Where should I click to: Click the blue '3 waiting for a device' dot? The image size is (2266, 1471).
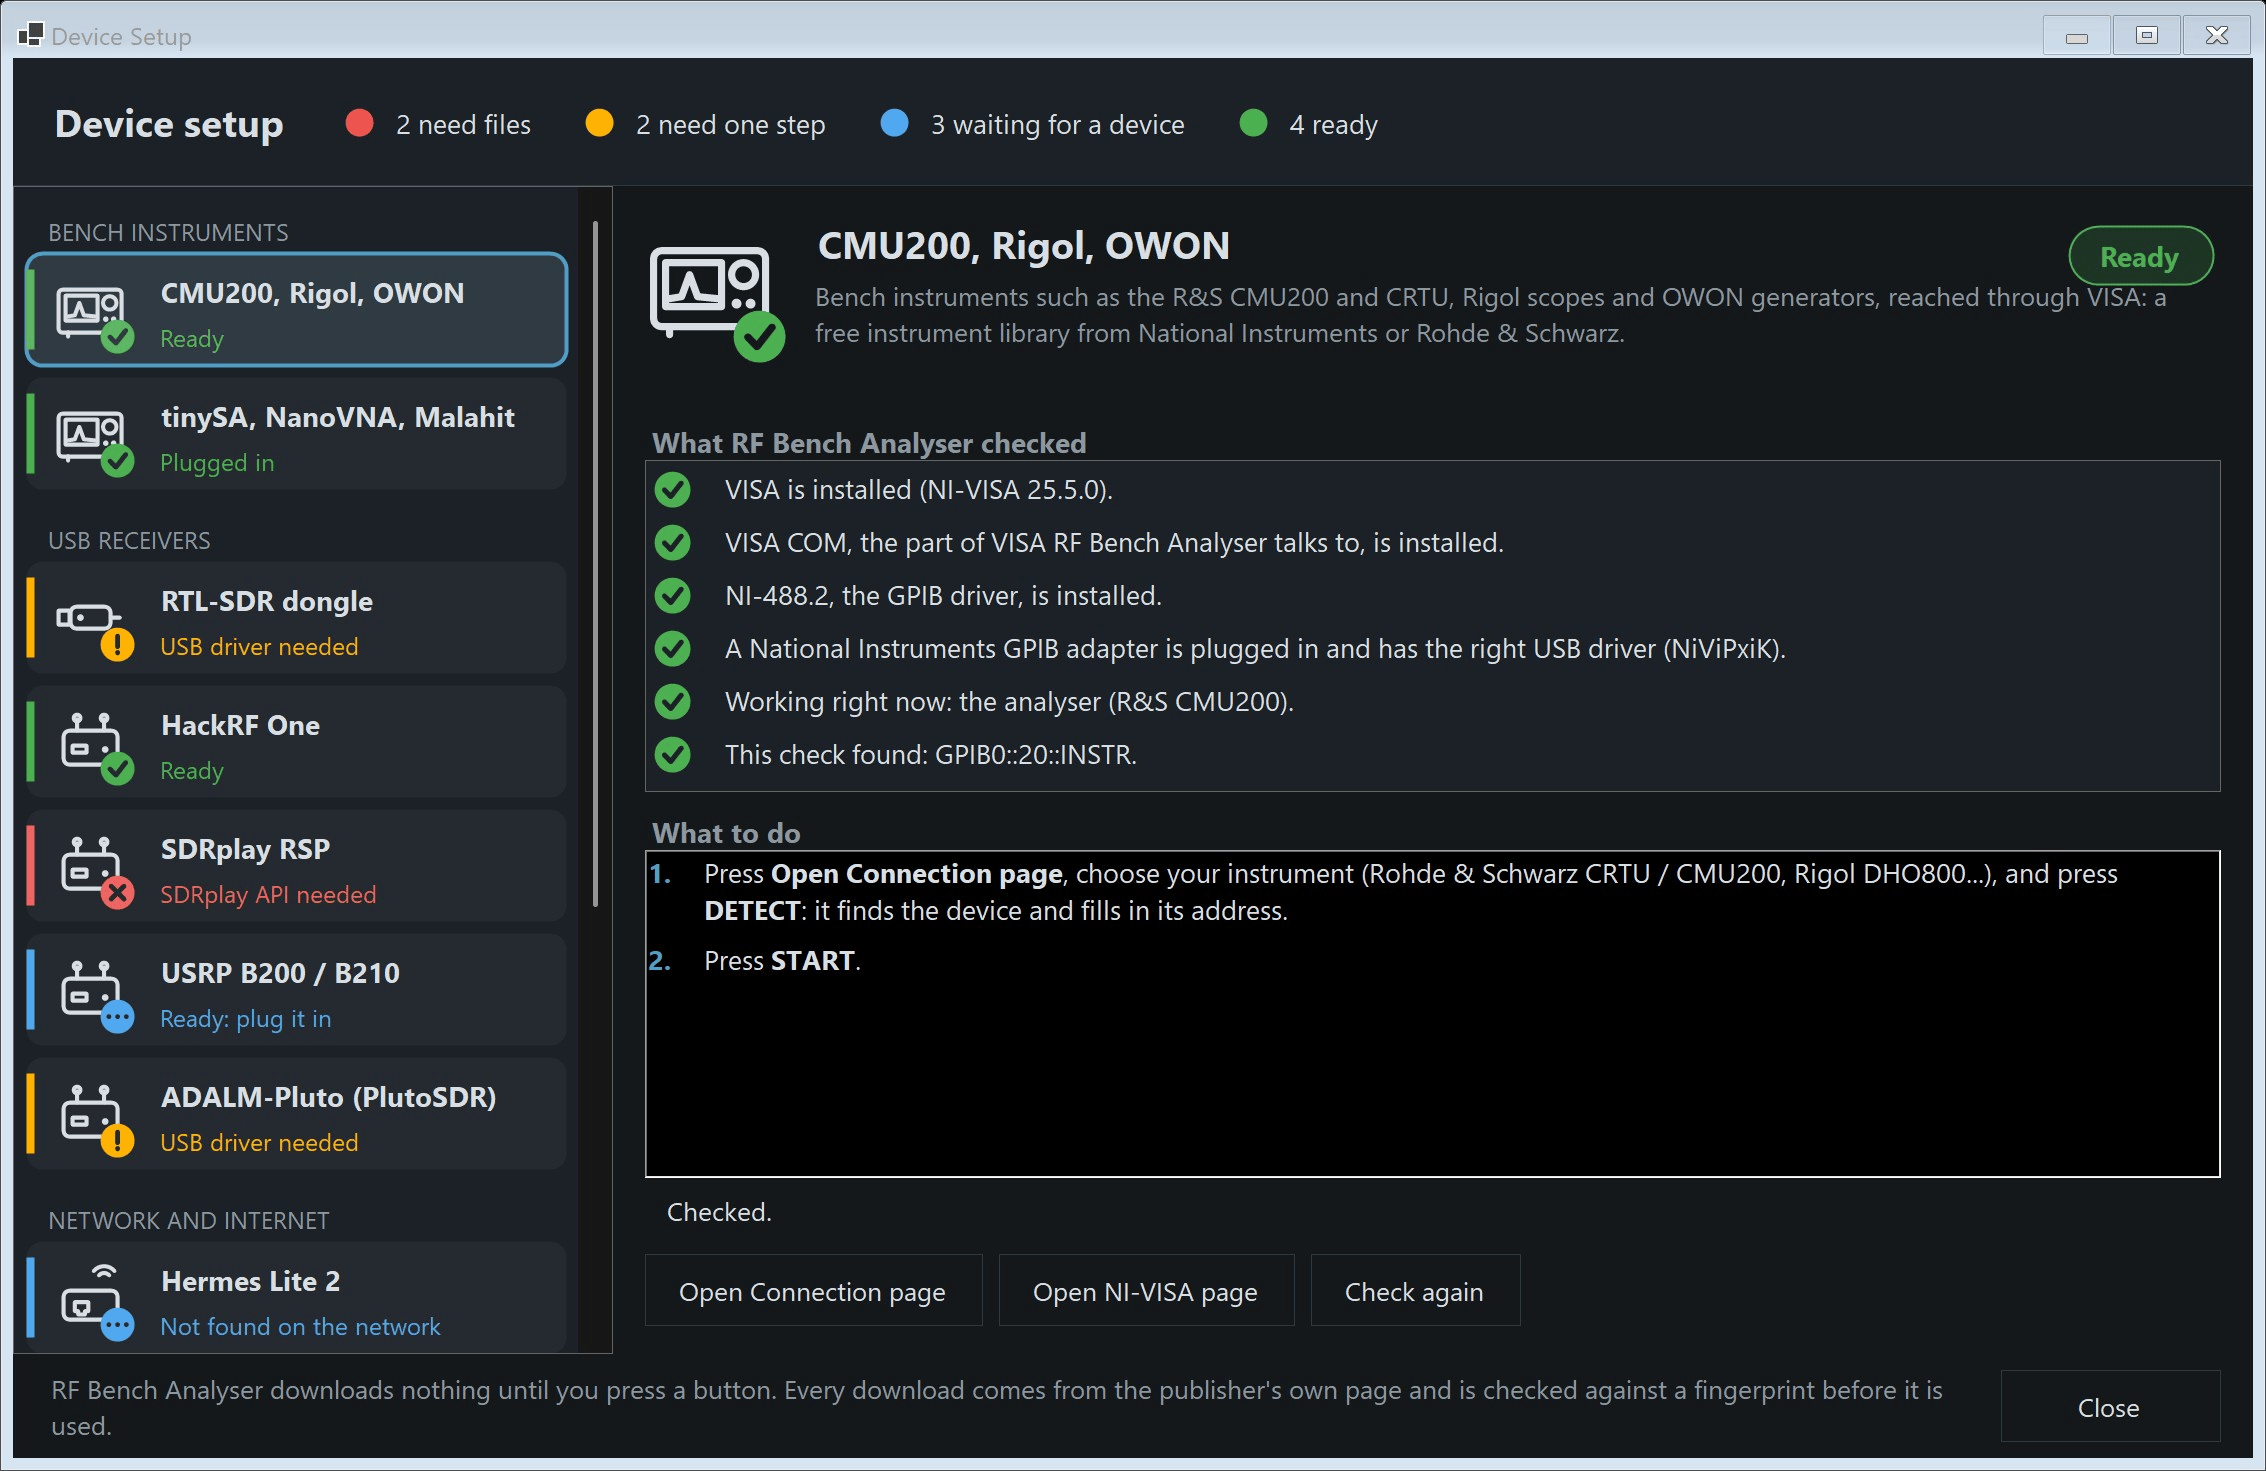pos(895,123)
